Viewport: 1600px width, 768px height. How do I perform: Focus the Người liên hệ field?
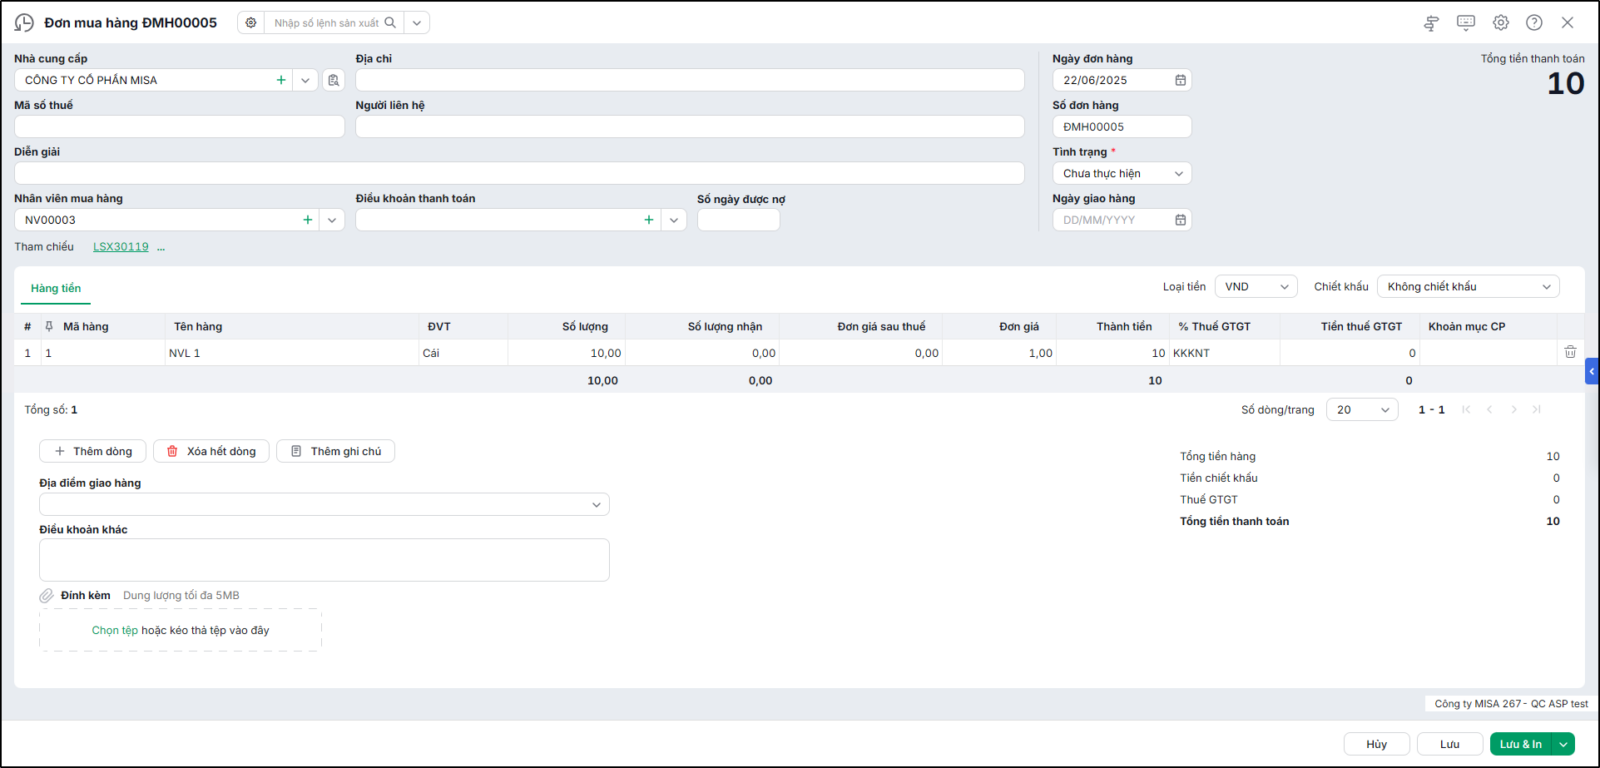point(689,126)
